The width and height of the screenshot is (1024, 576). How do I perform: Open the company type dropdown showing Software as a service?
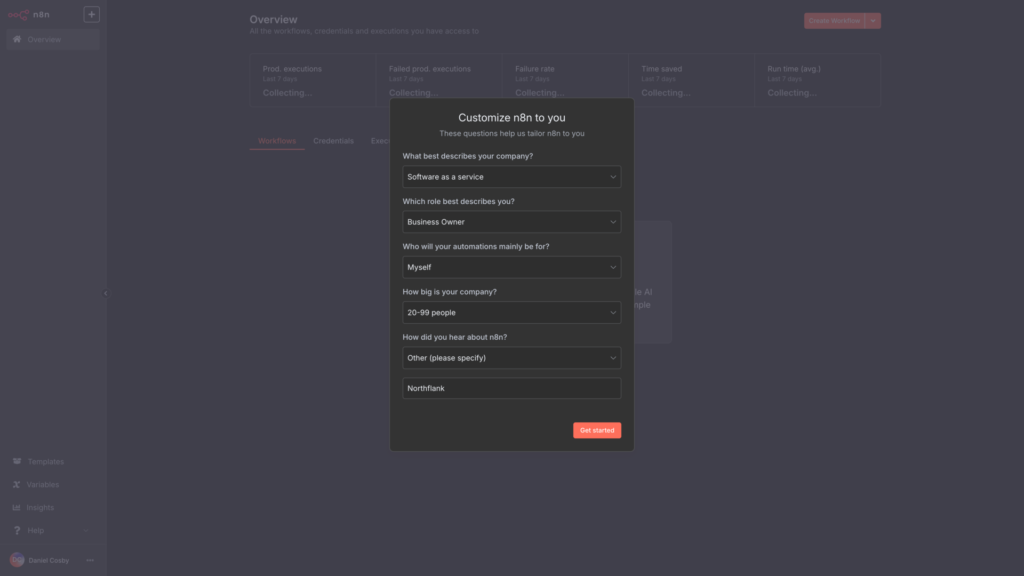[511, 177]
